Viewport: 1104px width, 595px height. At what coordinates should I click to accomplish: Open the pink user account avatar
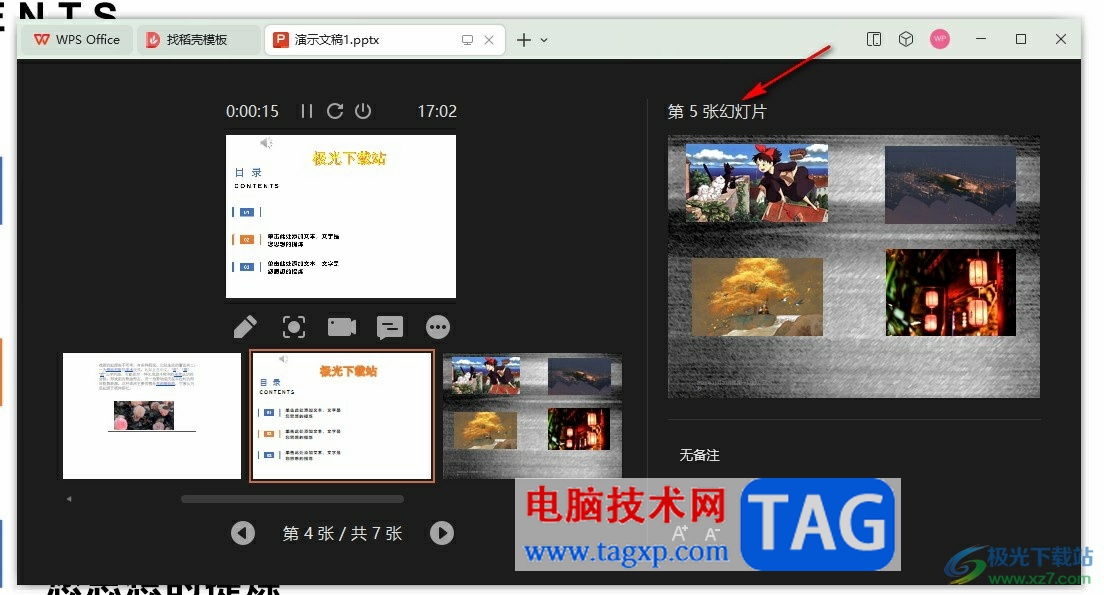[x=940, y=39]
